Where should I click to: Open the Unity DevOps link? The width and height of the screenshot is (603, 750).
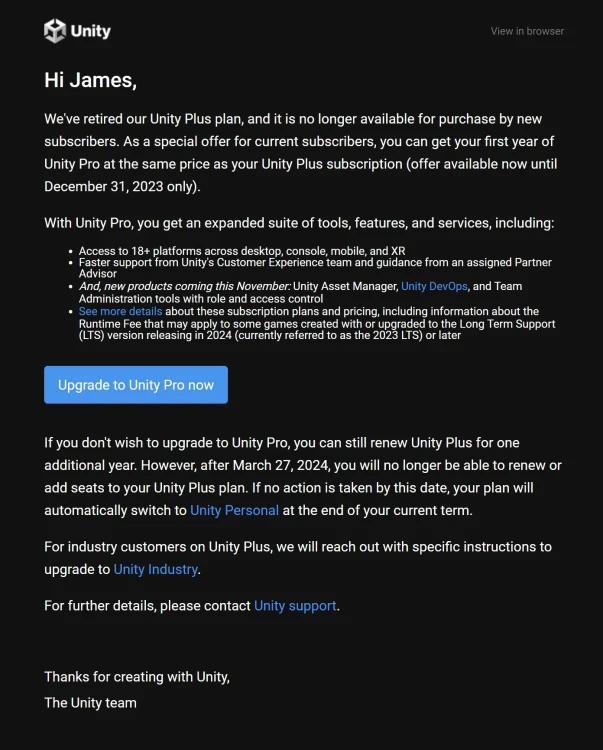[x=434, y=286]
